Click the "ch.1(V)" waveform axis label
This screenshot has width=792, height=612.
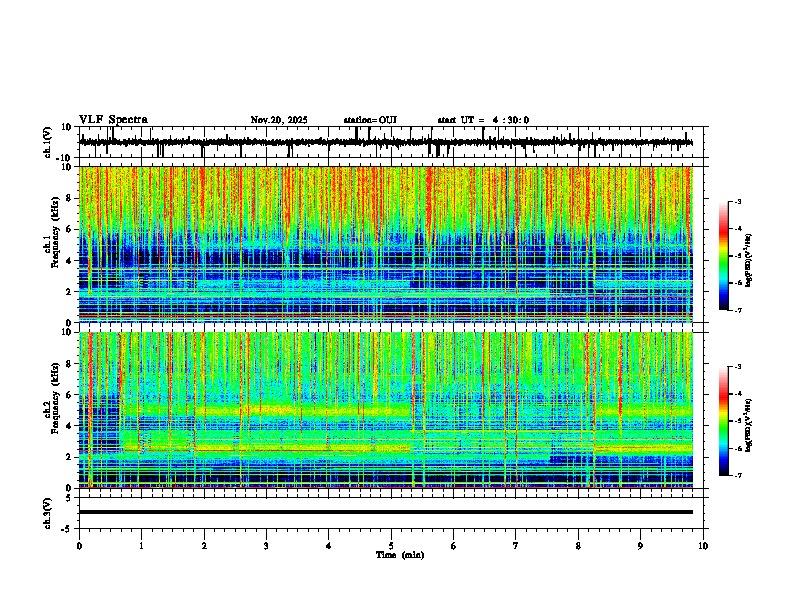click(x=48, y=142)
